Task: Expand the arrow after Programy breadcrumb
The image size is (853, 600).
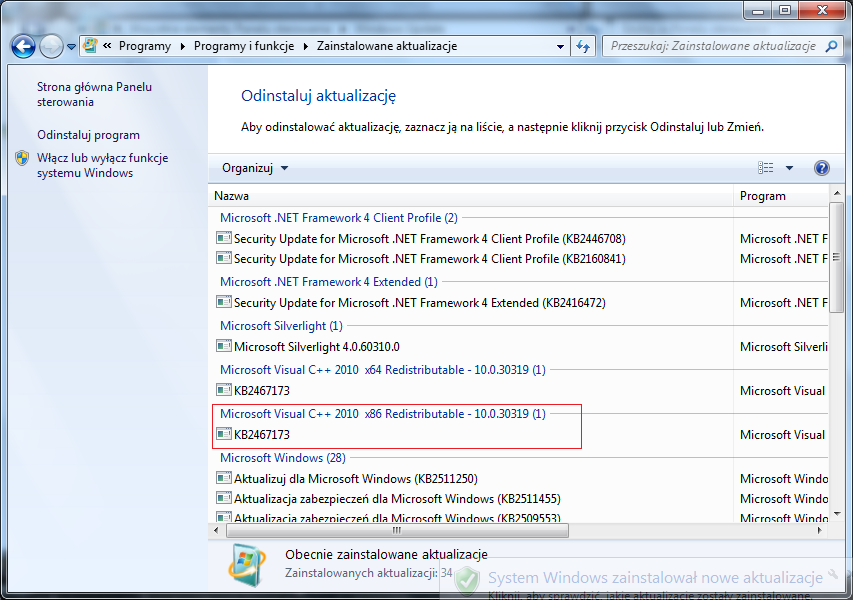Action: coord(182,46)
